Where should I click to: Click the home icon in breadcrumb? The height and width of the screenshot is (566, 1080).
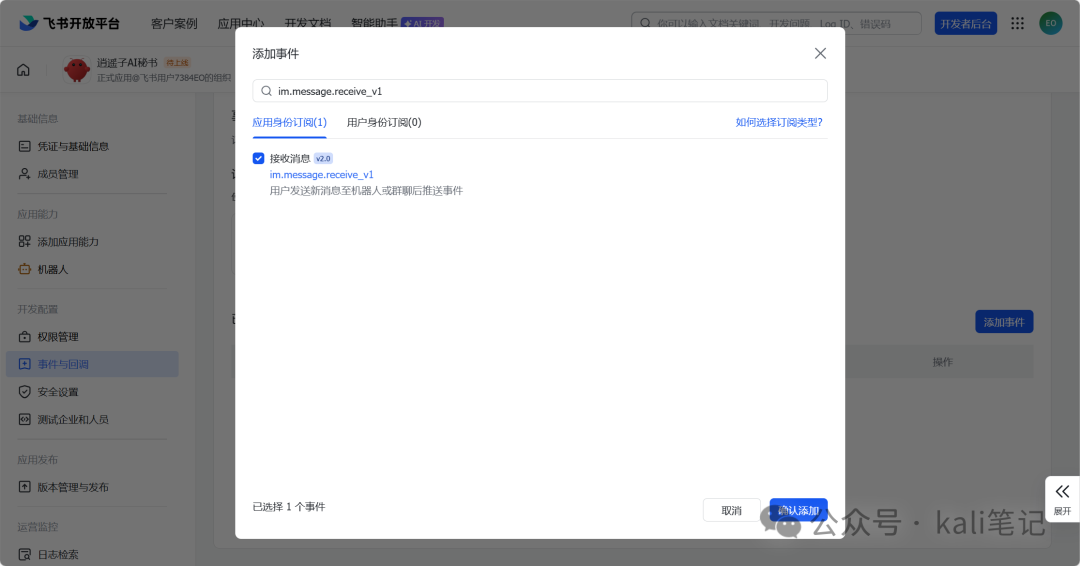tap(23, 70)
